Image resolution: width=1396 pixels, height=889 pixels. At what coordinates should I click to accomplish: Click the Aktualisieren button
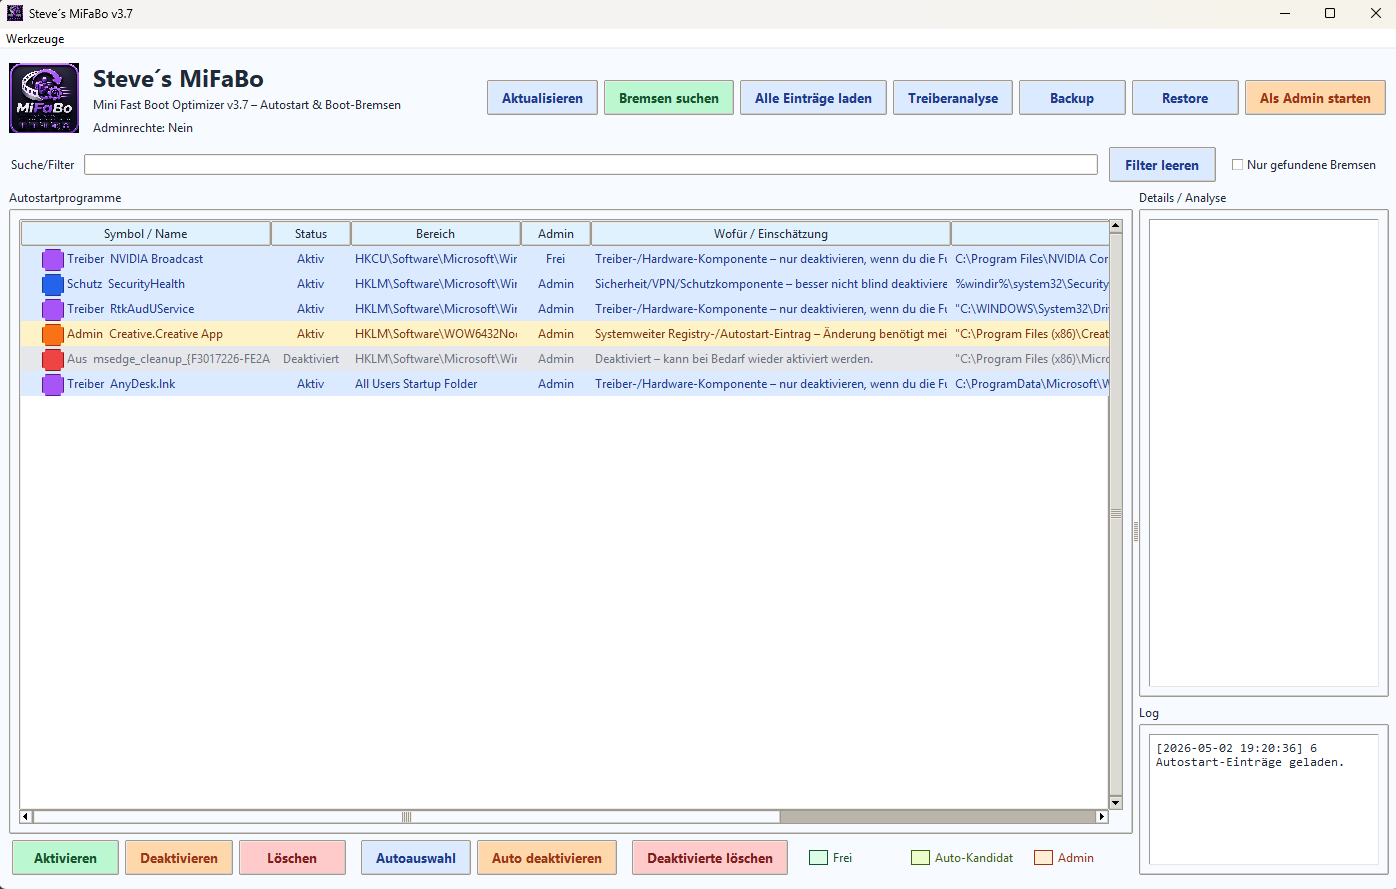click(542, 98)
